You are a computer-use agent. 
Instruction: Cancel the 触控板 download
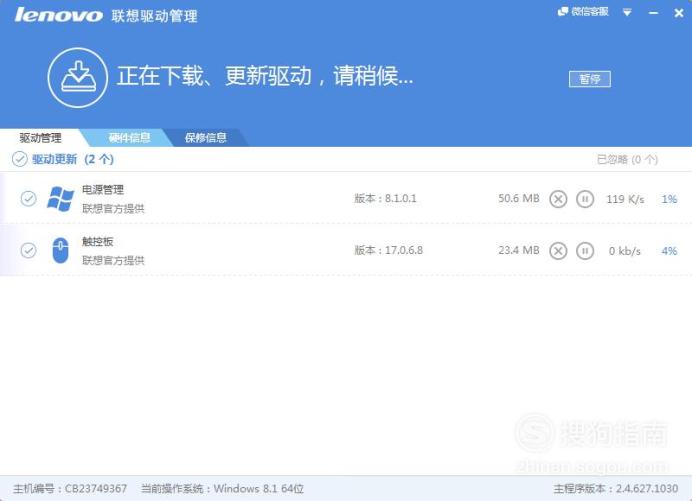pos(558,251)
